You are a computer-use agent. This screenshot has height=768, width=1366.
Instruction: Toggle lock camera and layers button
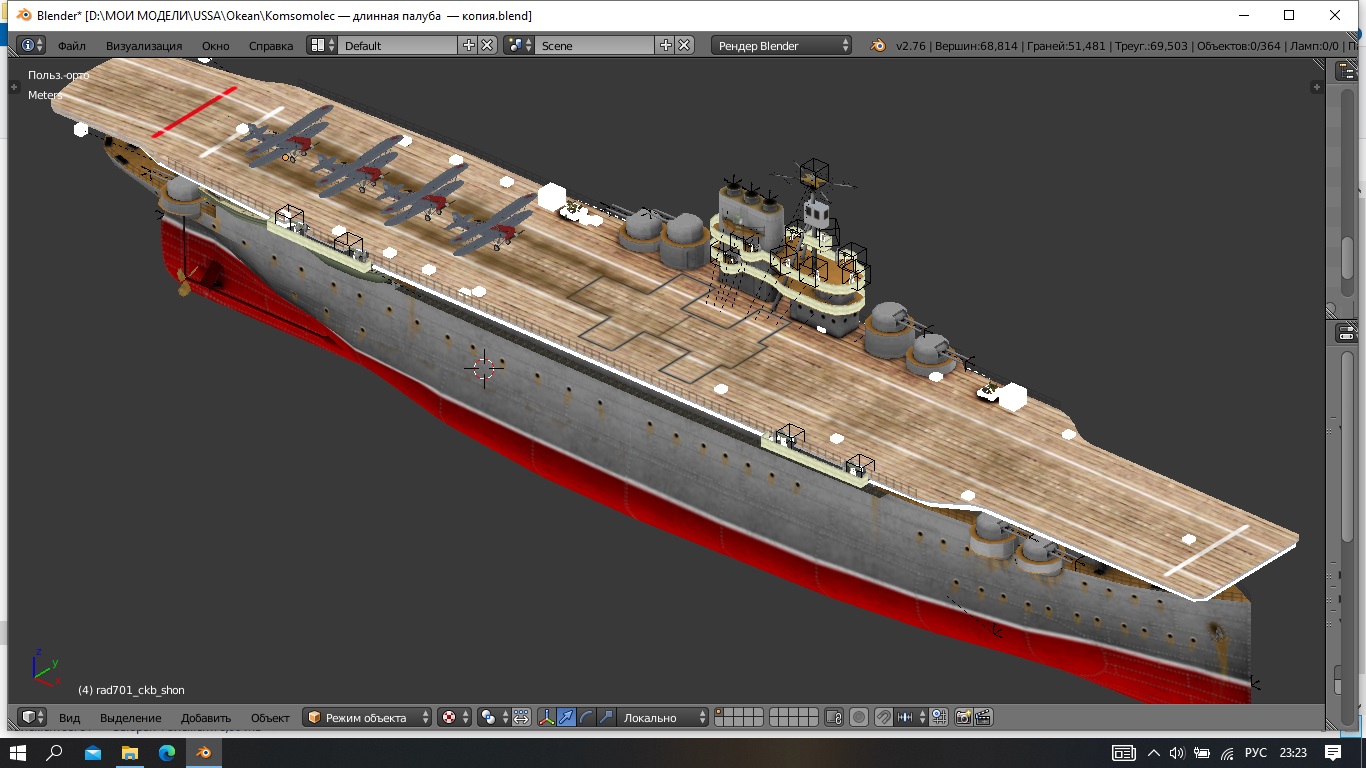[834, 717]
